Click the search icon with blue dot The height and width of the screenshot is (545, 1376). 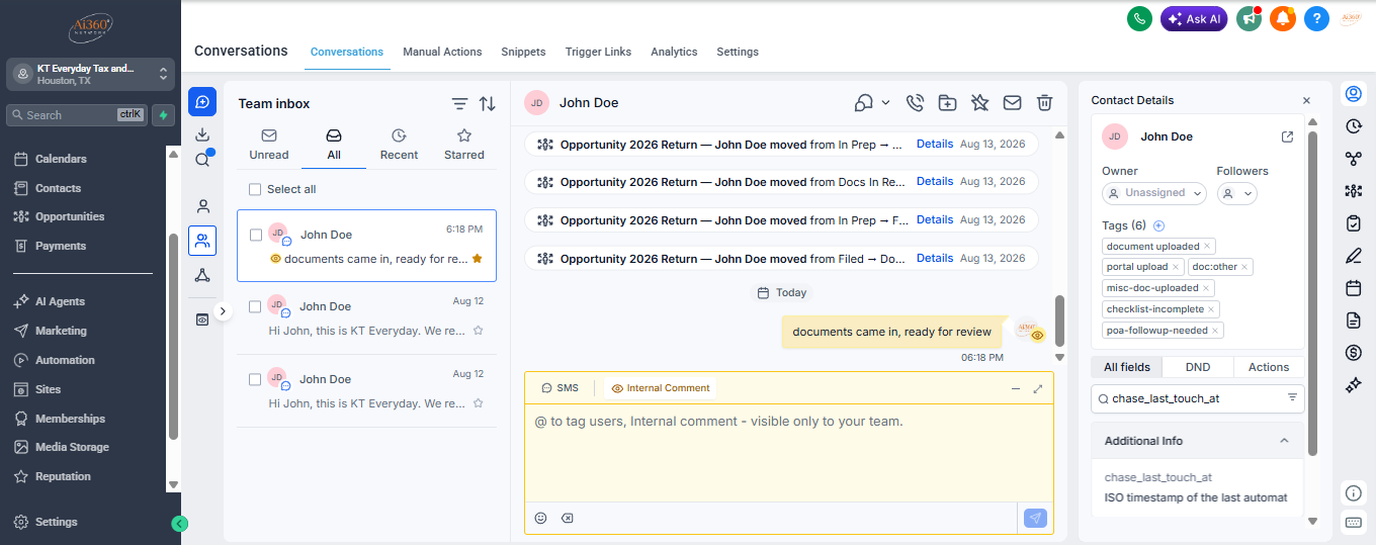click(x=202, y=160)
